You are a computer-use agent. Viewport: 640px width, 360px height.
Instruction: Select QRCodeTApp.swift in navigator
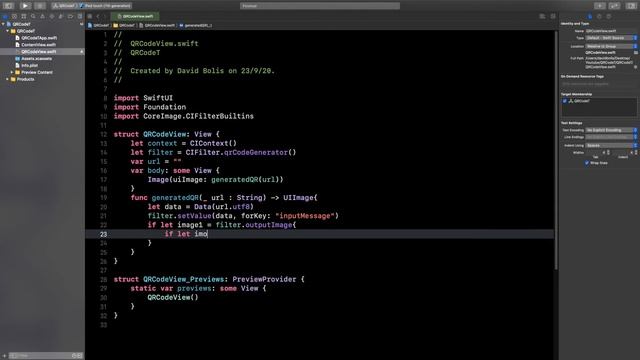pyautogui.click(x=39, y=38)
